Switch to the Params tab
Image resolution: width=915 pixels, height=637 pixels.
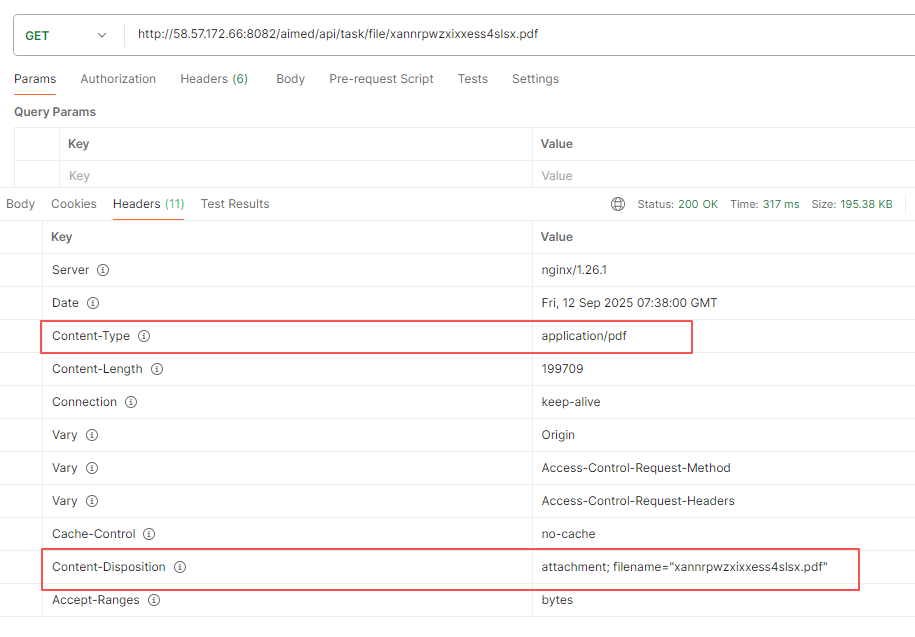(35, 79)
